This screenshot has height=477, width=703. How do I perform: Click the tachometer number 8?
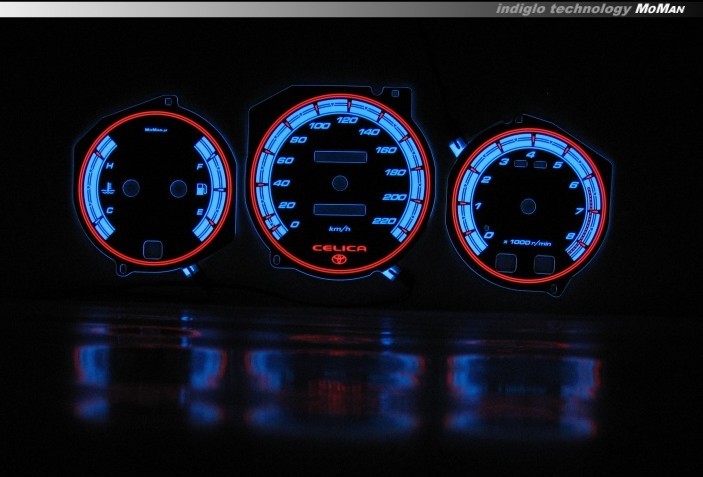pos(571,236)
